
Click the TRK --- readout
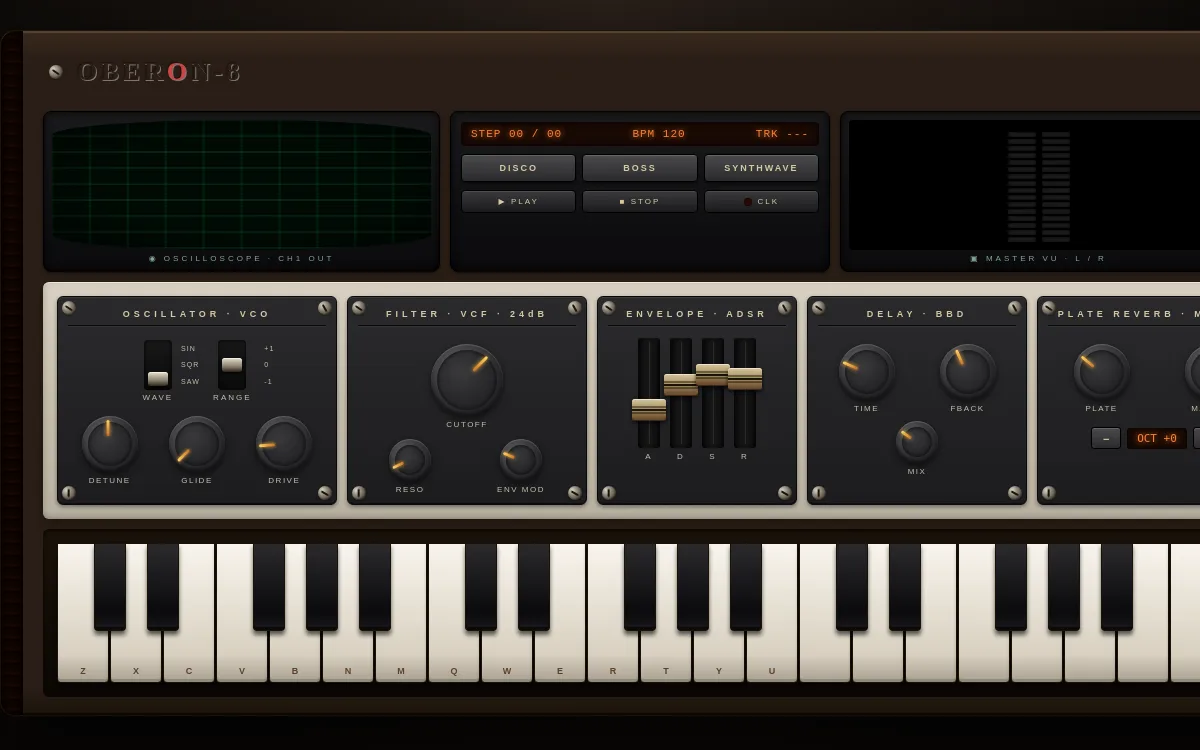coord(782,134)
